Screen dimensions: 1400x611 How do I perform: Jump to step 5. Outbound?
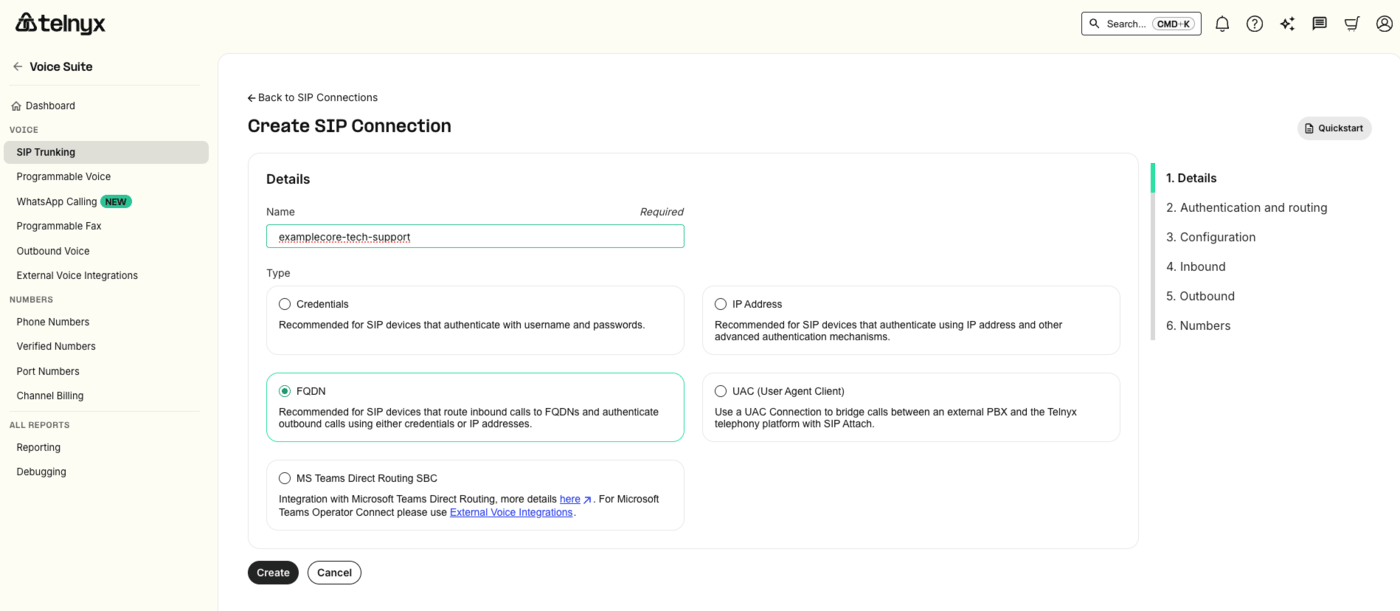pos(1200,296)
